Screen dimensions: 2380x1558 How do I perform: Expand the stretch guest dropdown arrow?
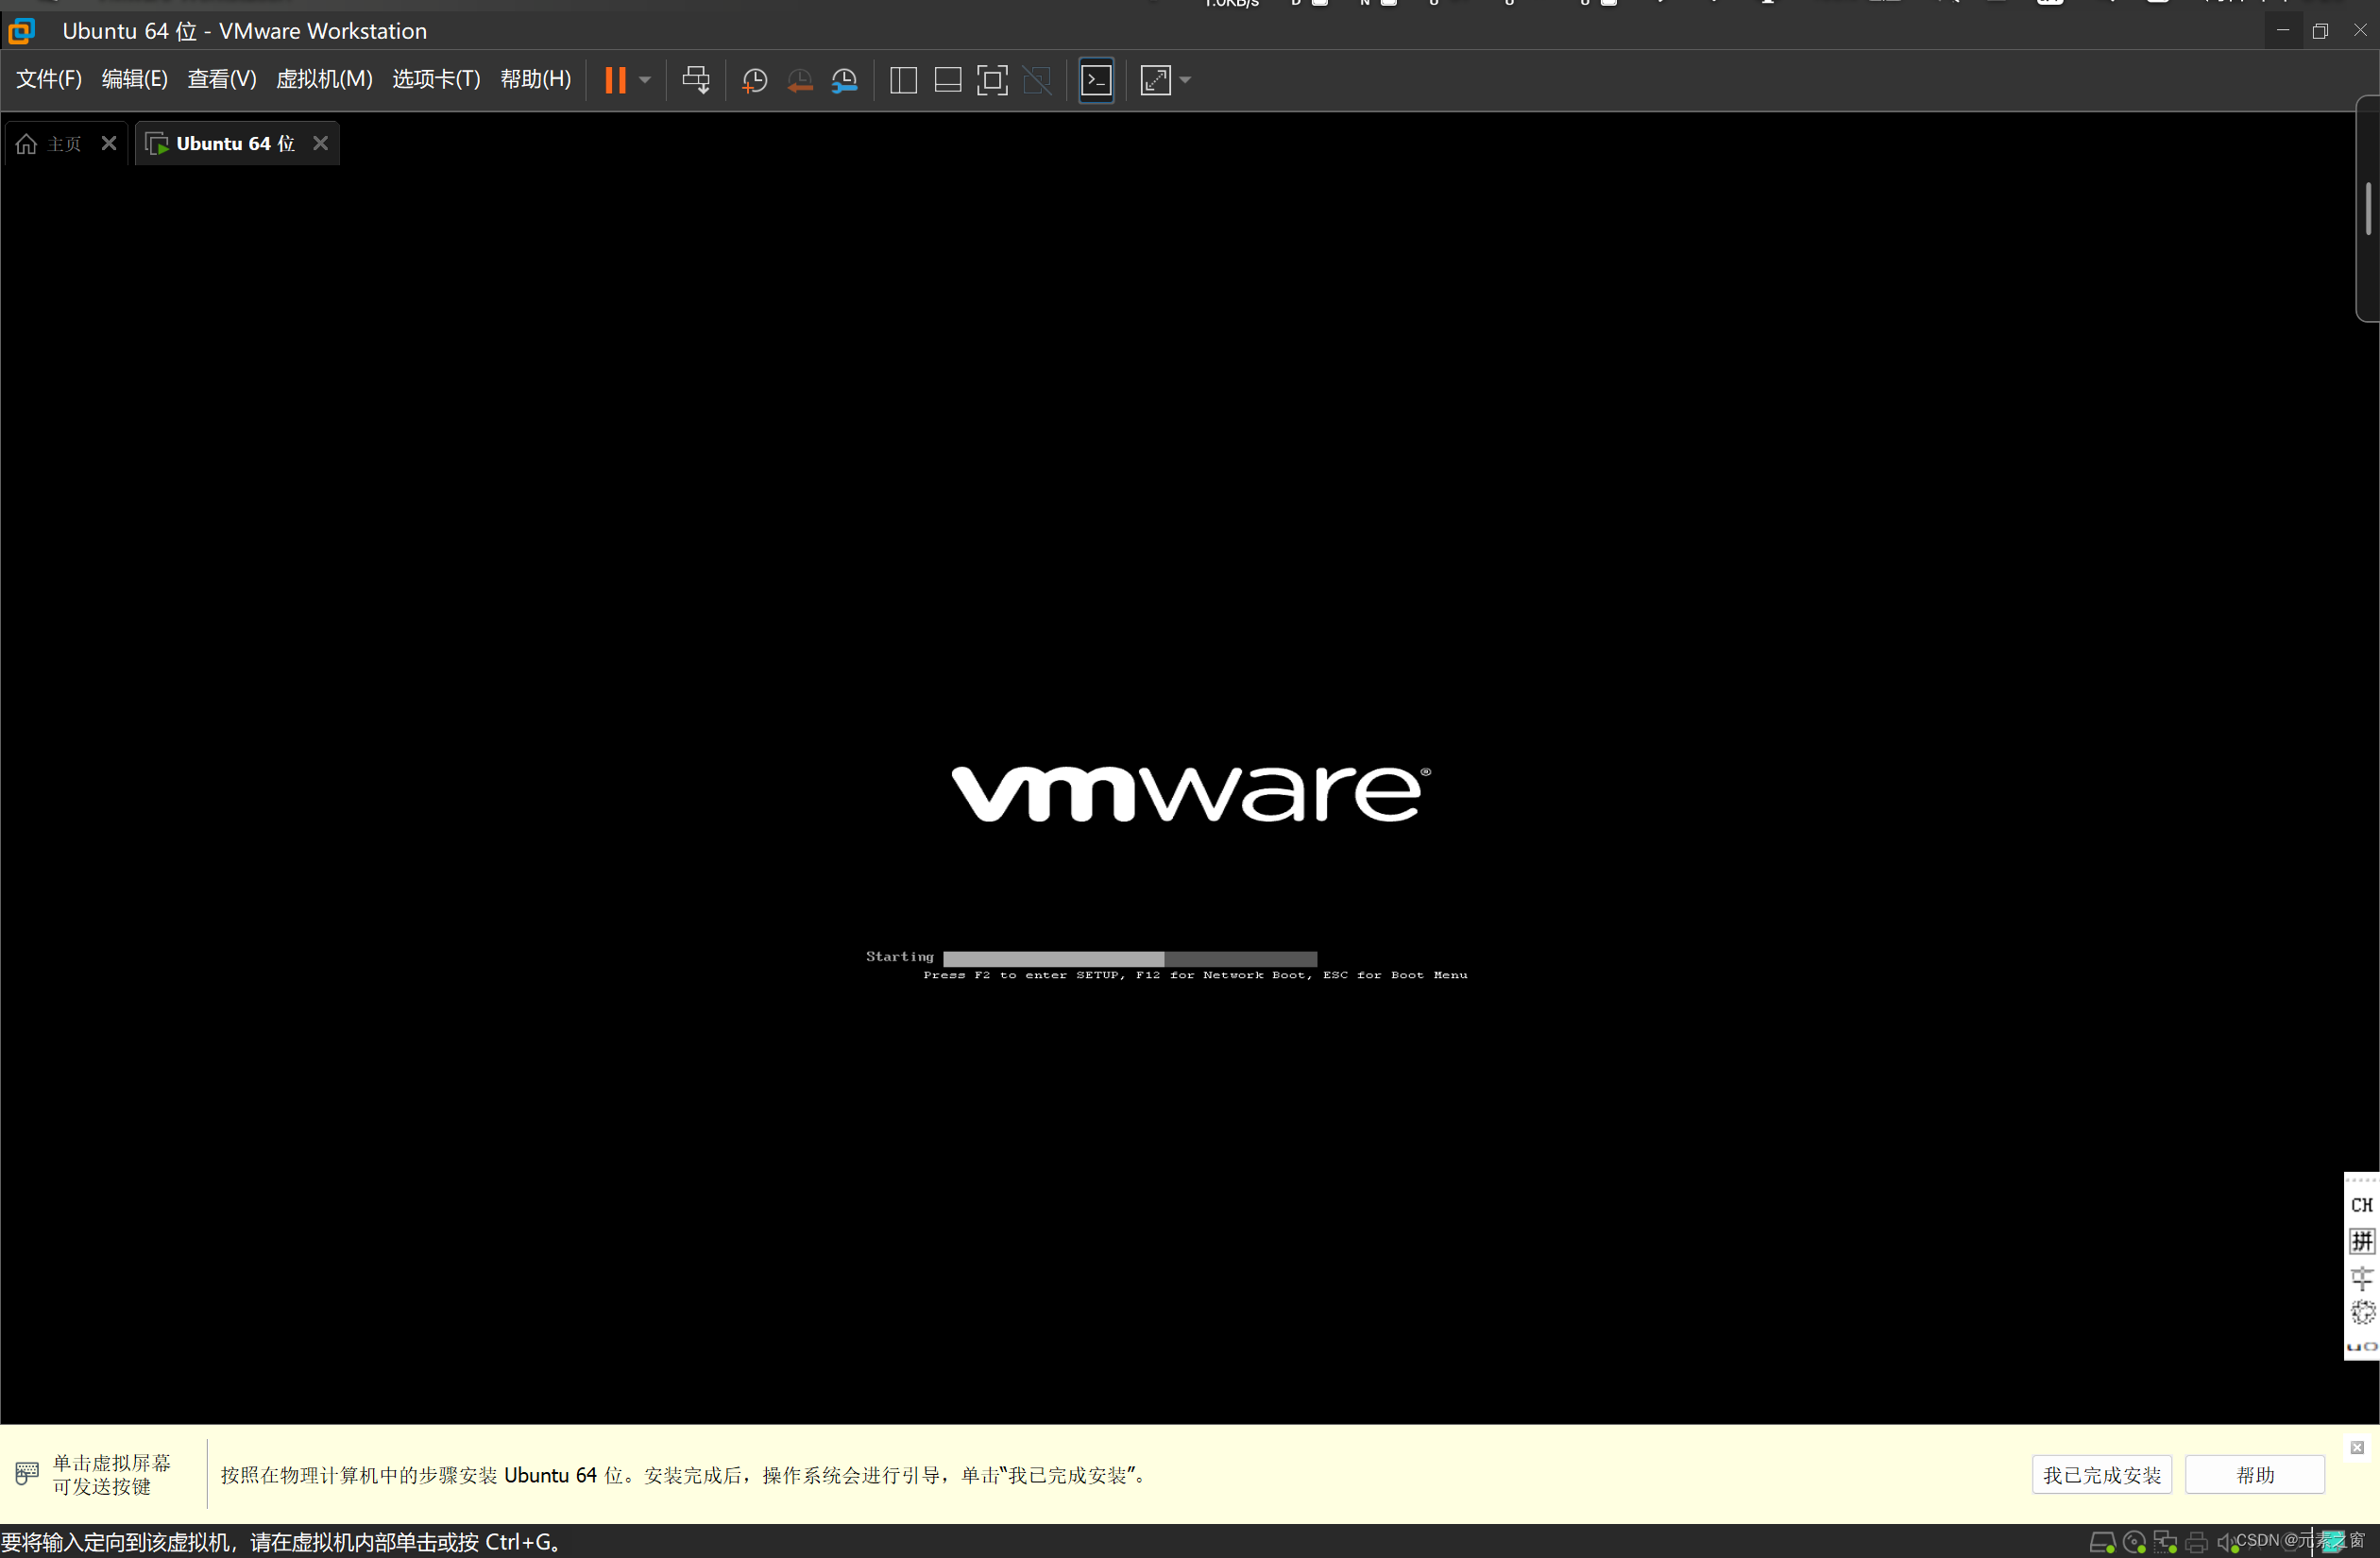(1185, 80)
